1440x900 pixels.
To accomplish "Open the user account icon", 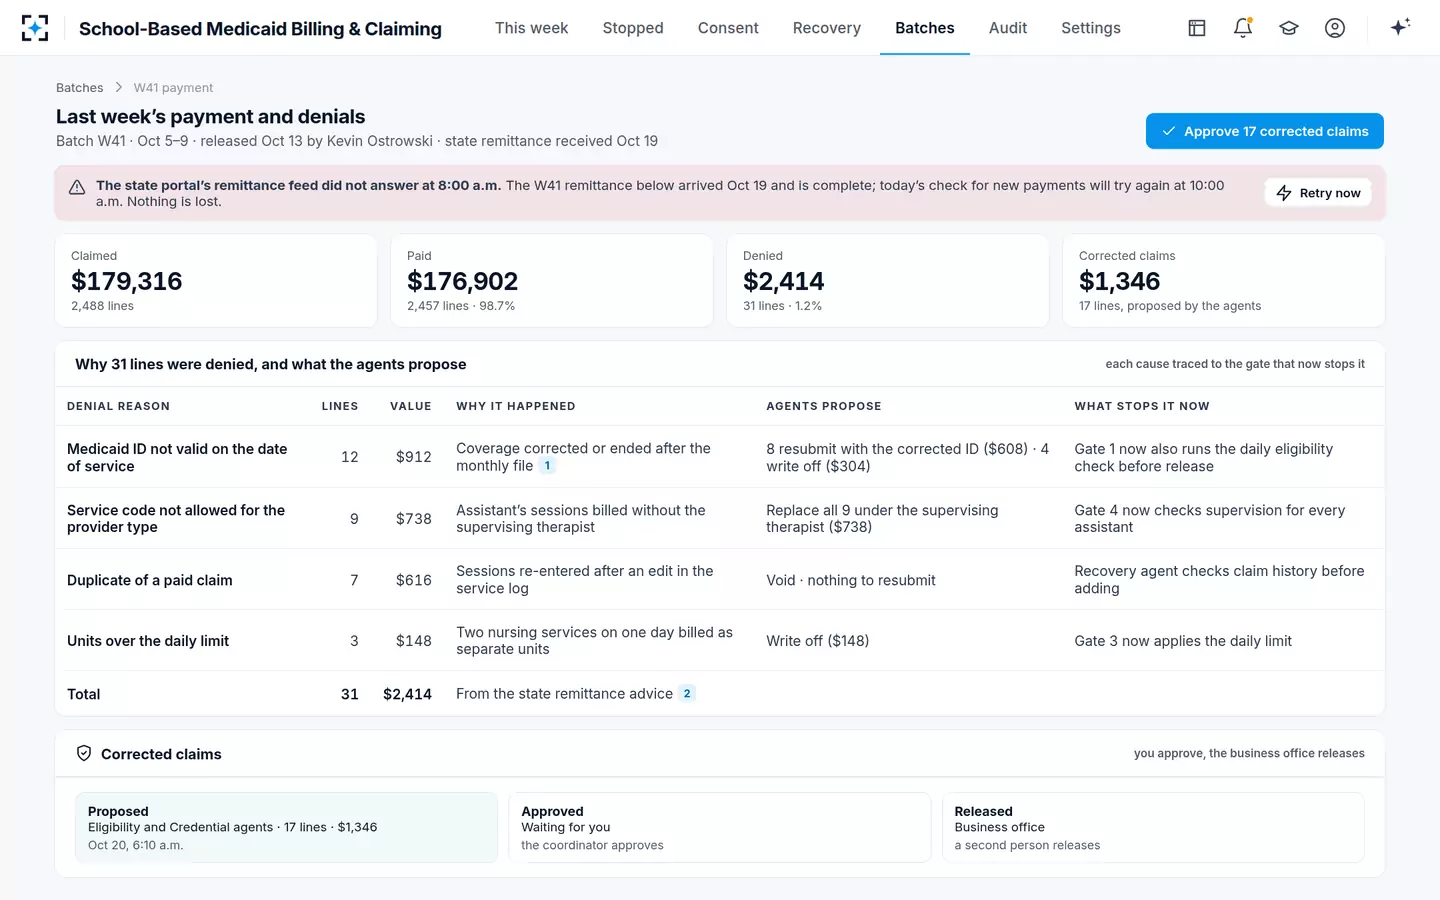I will (1335, 28).
